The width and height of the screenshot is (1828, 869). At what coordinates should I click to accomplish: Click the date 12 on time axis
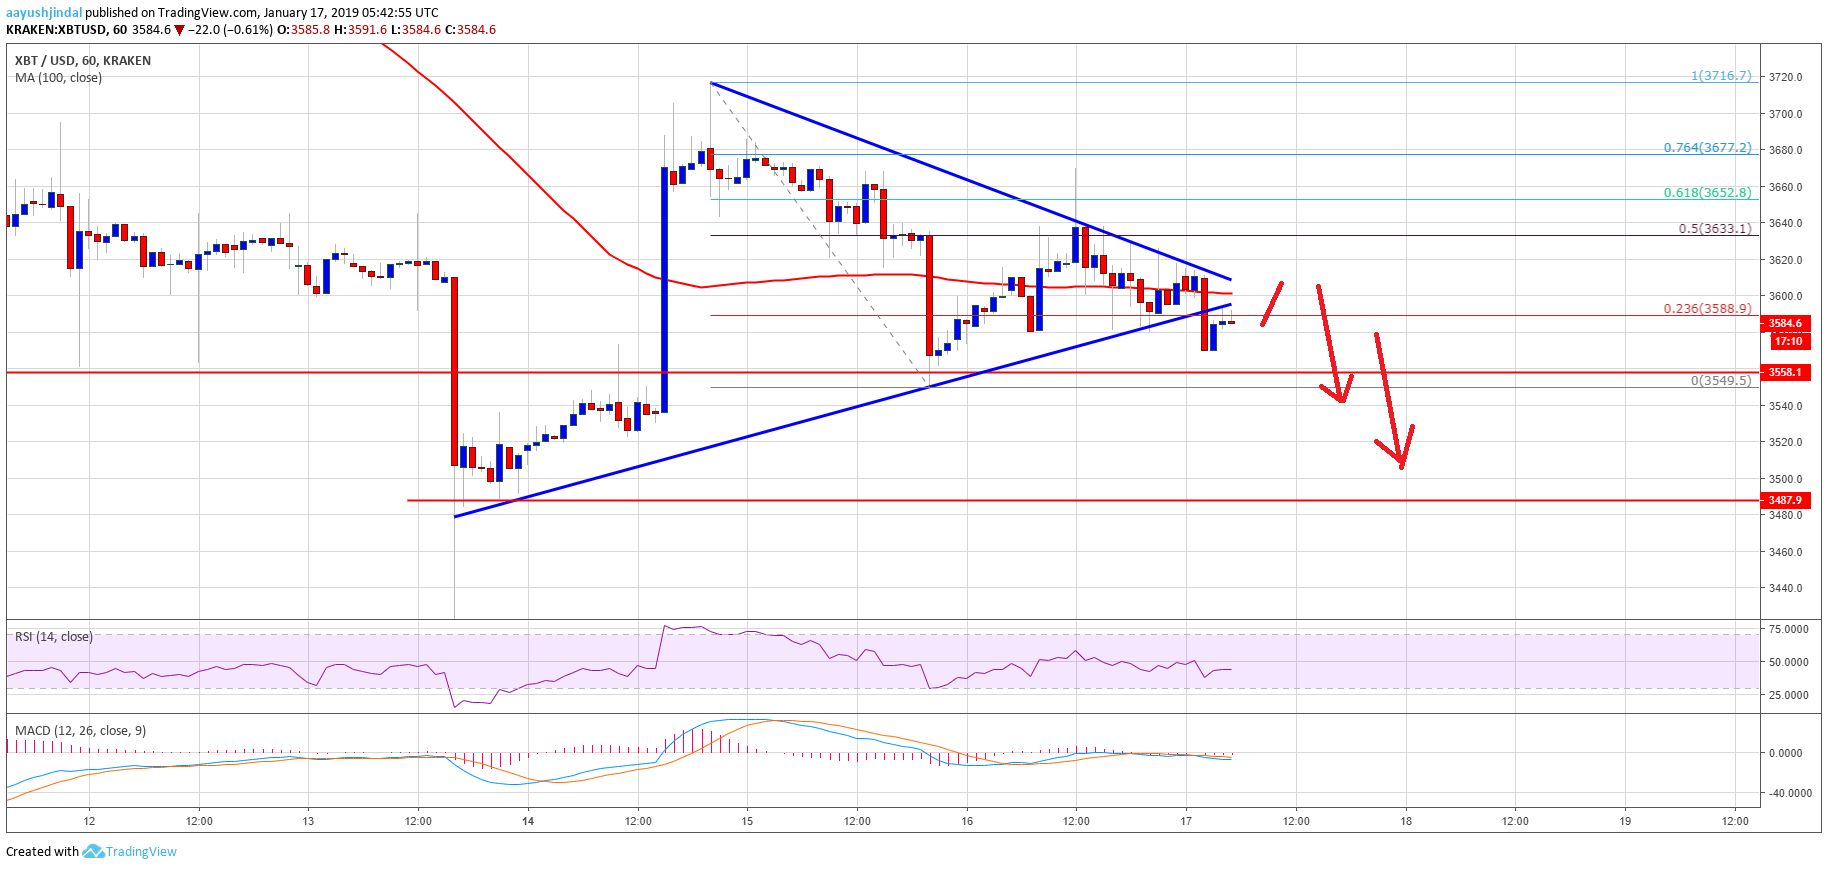pos(89,821)
